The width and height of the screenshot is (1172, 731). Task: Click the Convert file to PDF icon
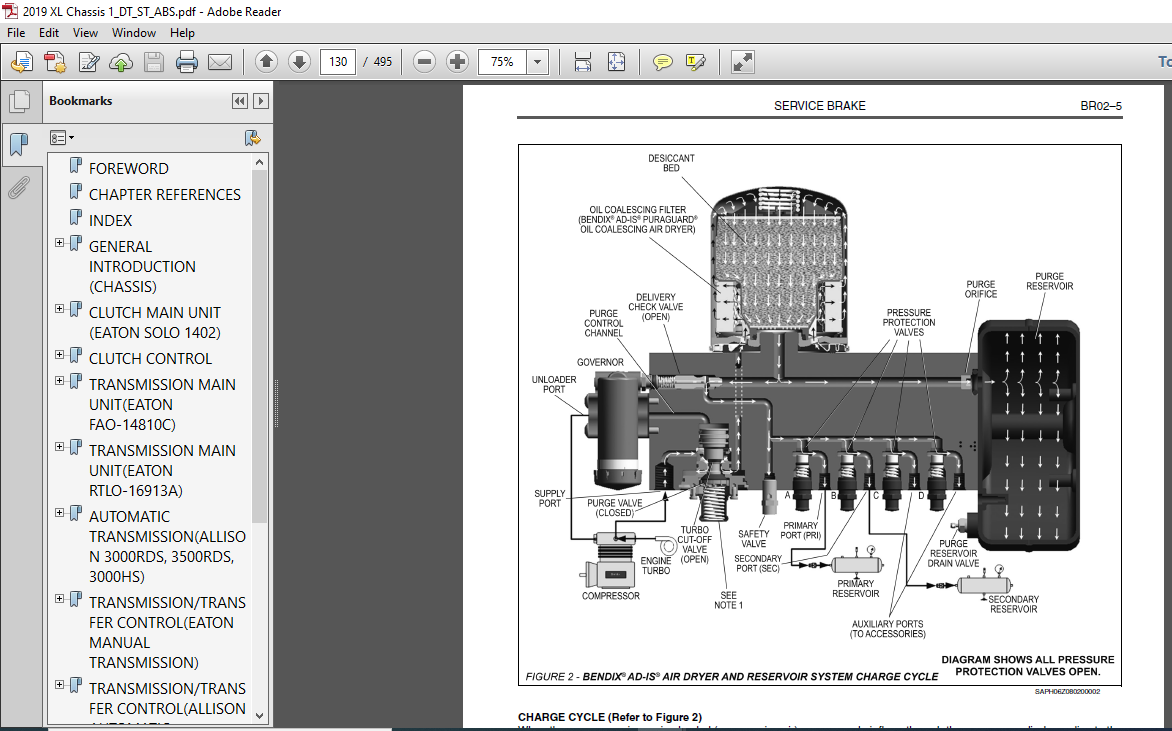pyautogui.click(x=55, y=62)
